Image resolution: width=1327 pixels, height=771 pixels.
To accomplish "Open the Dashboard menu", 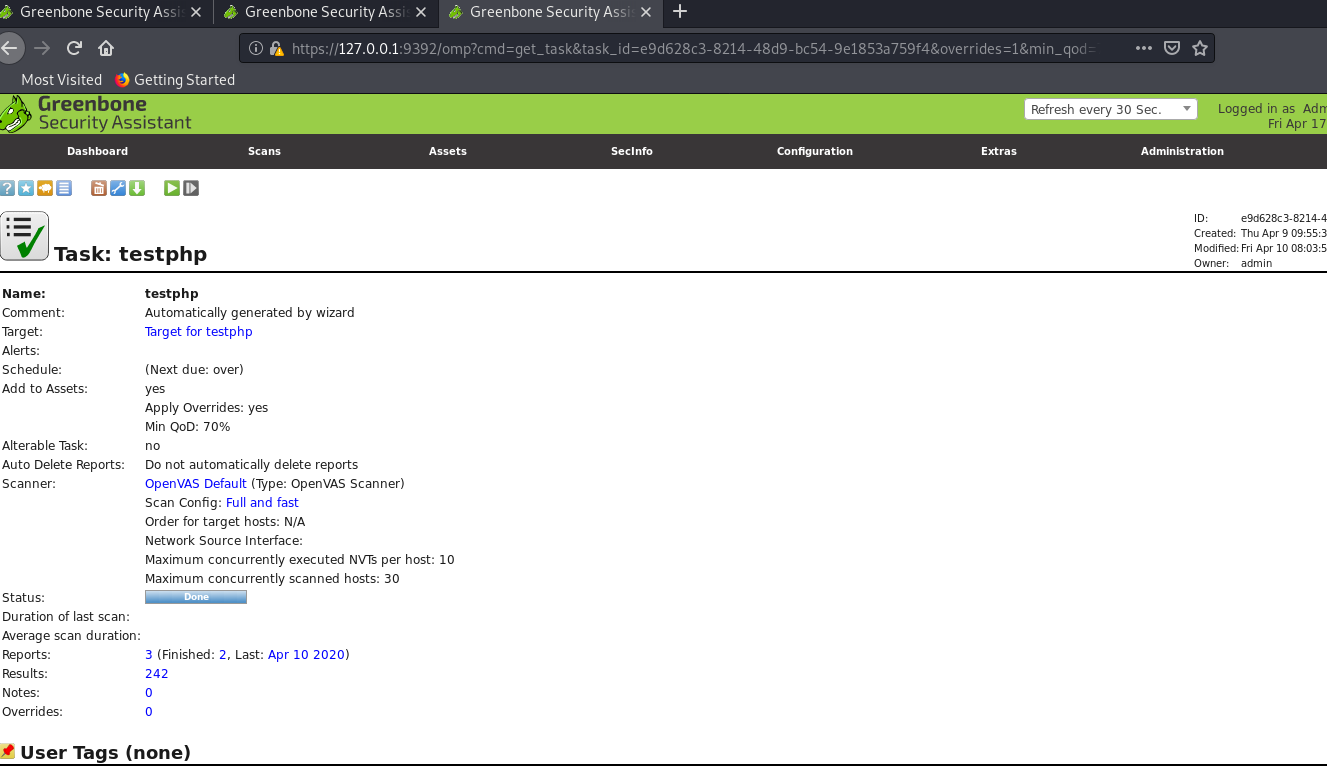I will (x=97, y=151).
